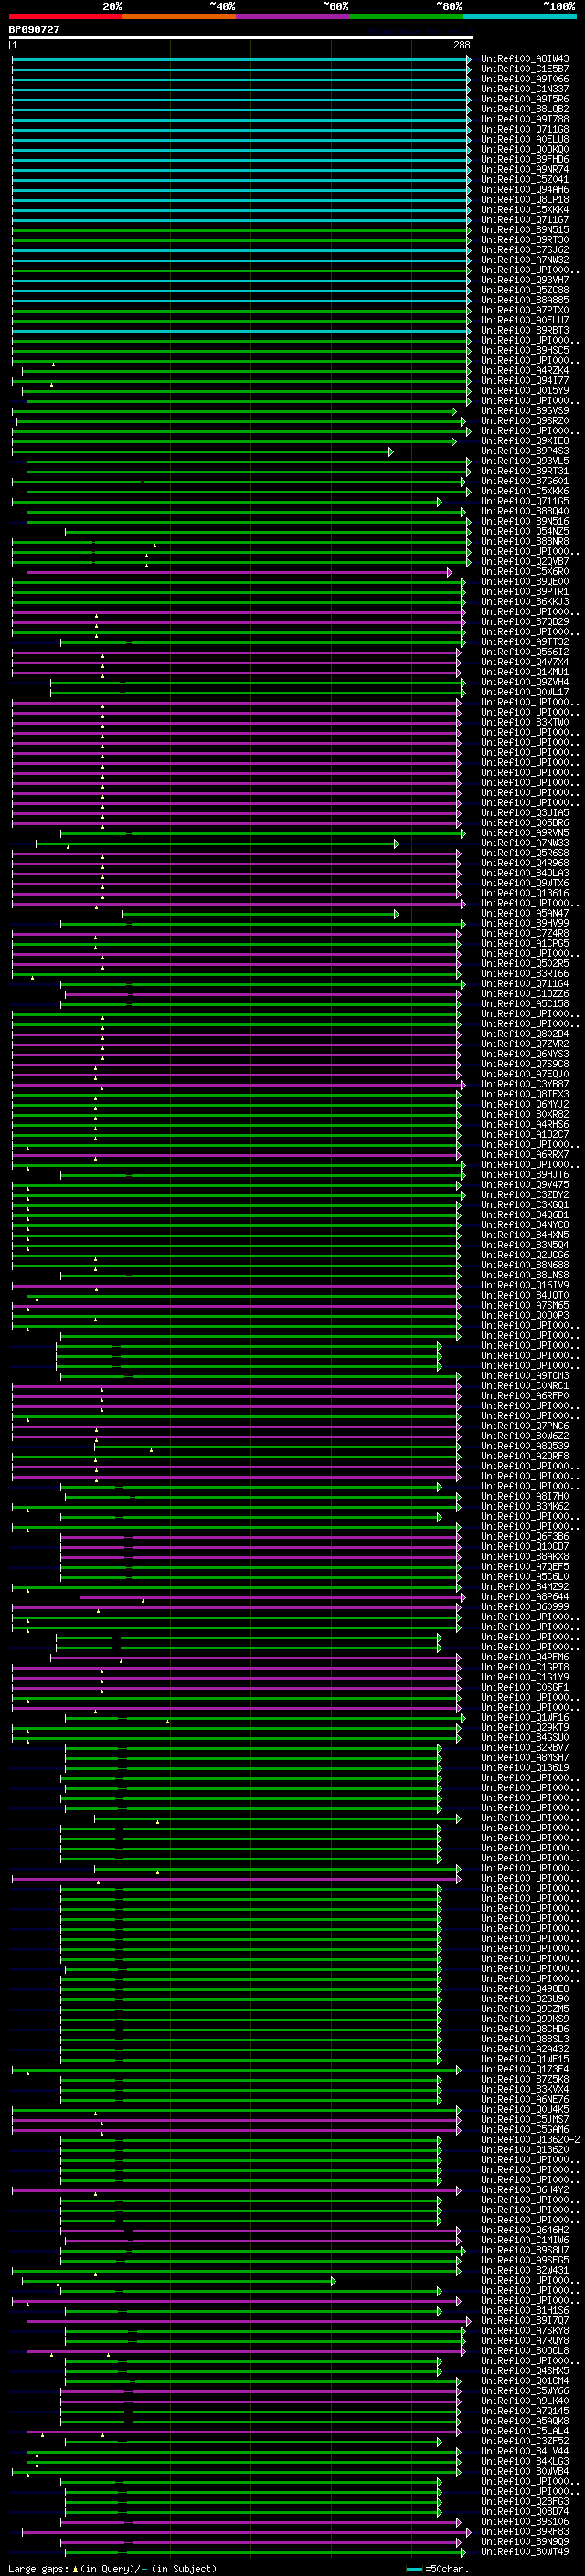585x2576 pixels.
Task: Click the BP090727 query title
Action: tap(34, 30)
